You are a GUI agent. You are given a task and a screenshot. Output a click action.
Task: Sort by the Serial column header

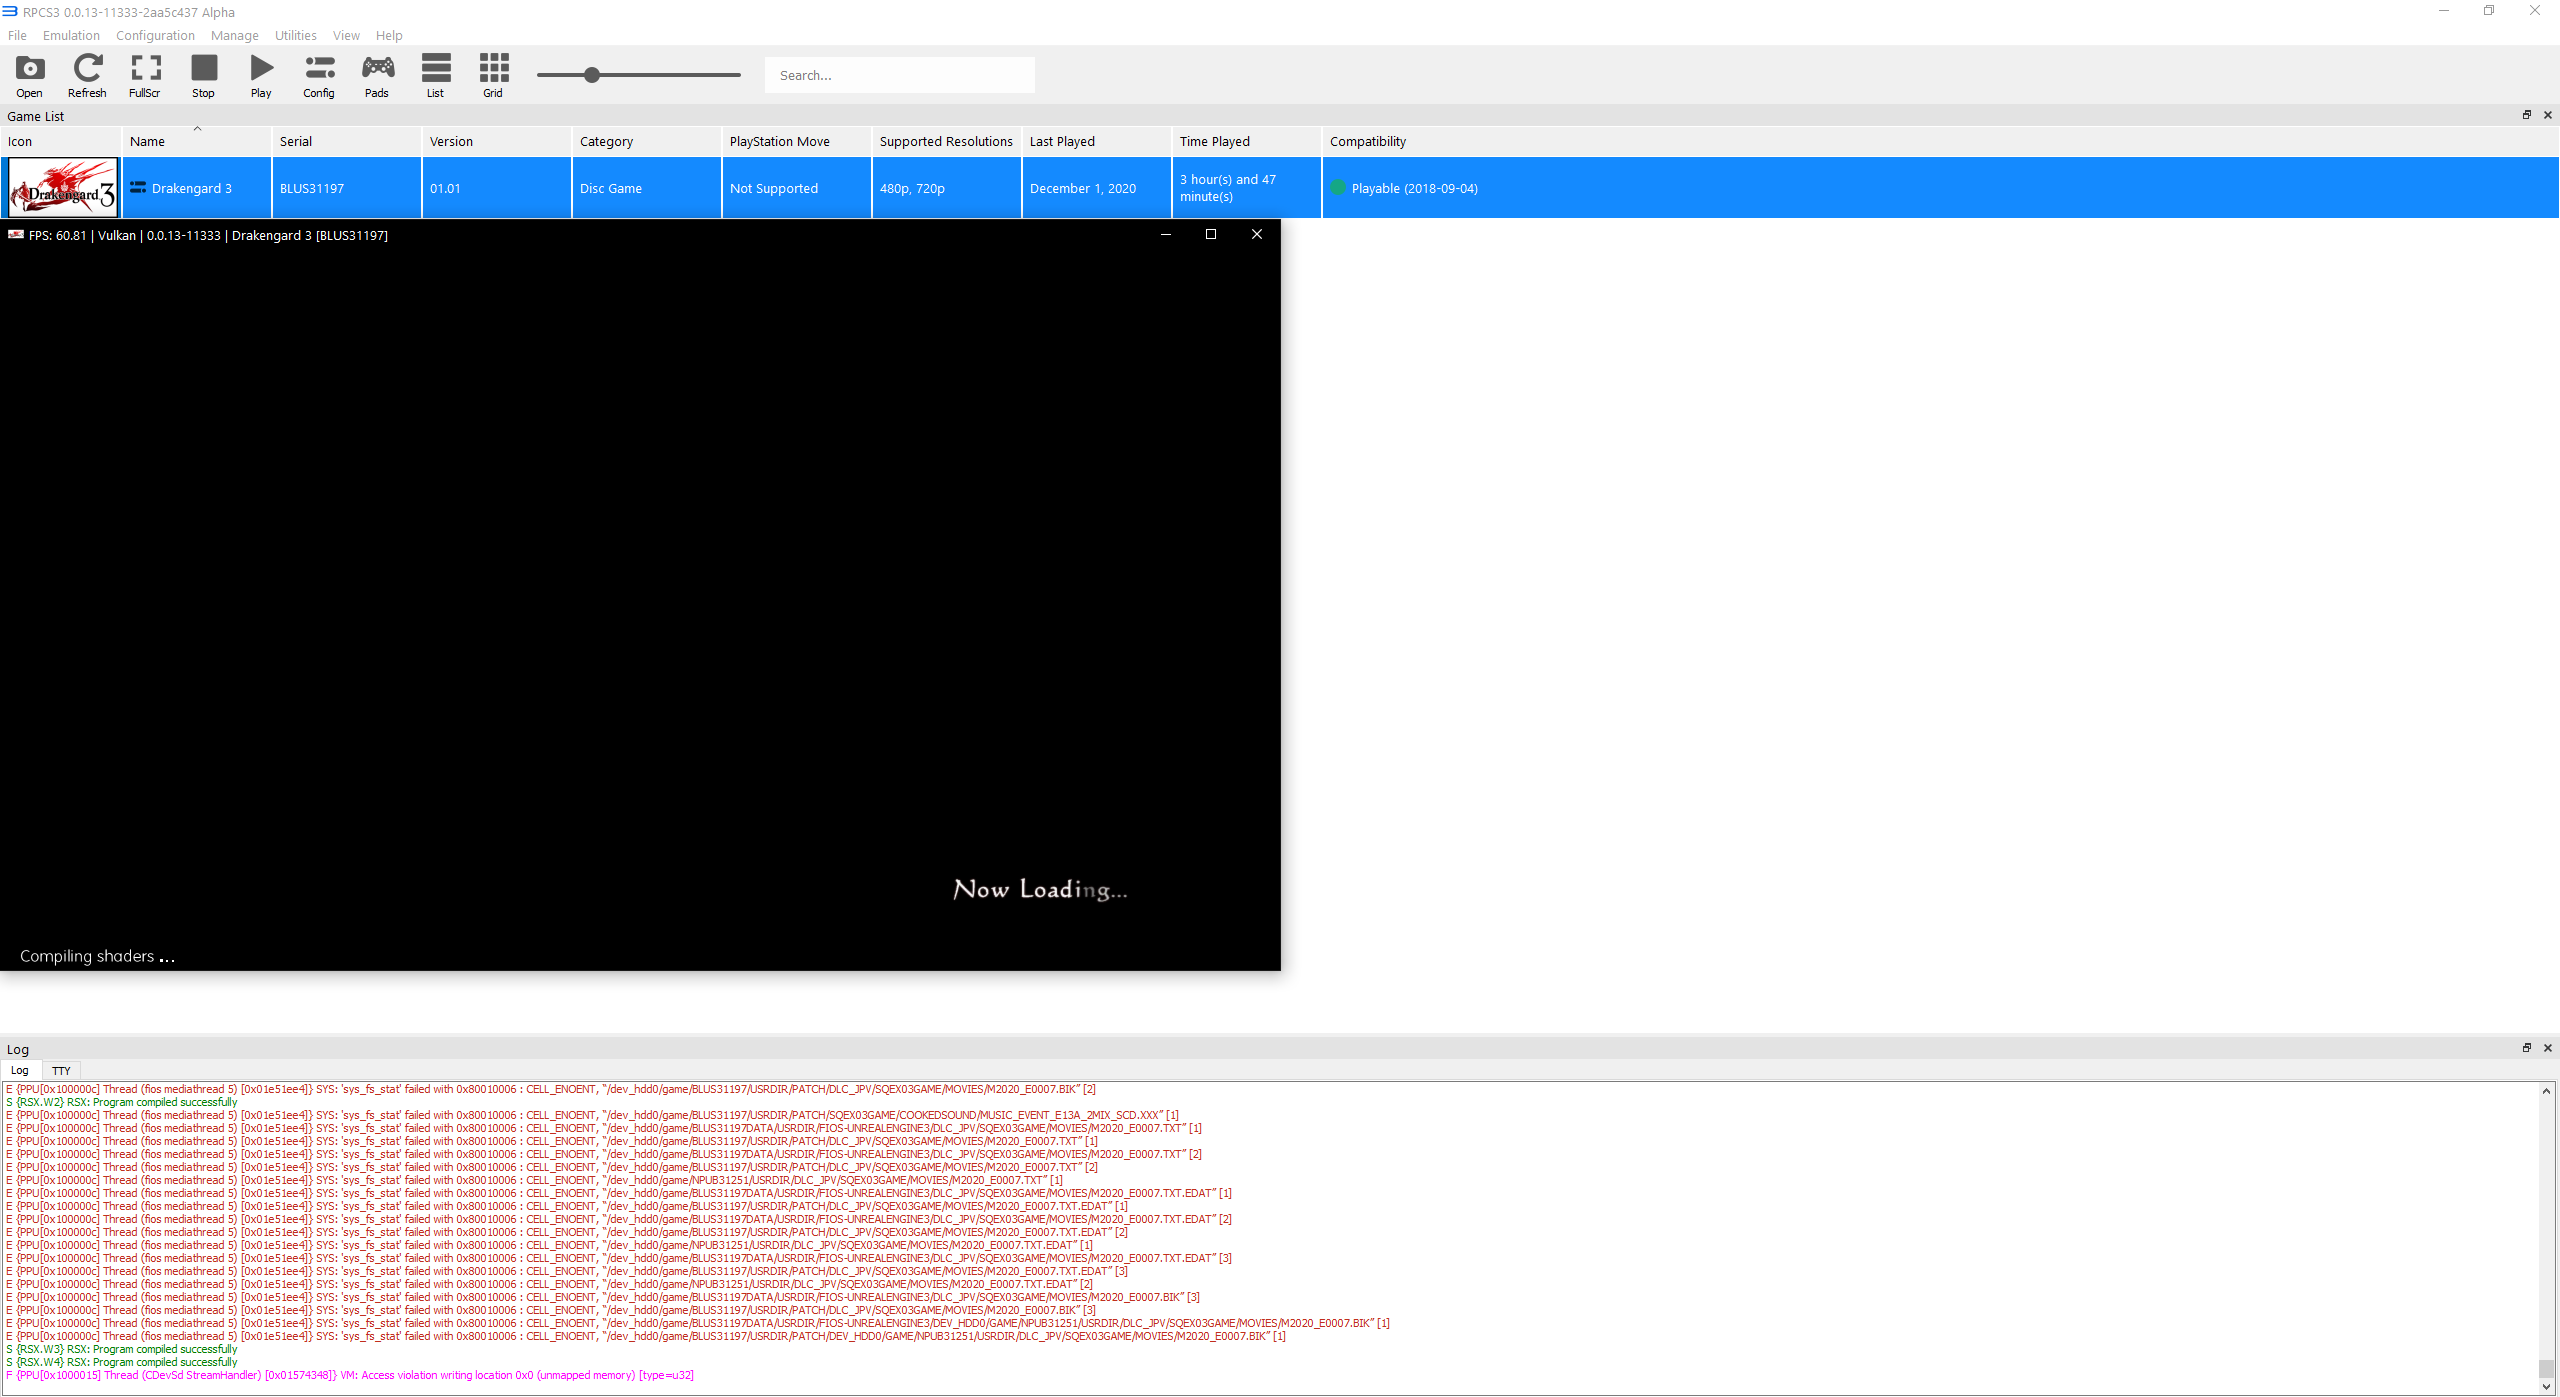click(347, 141)
